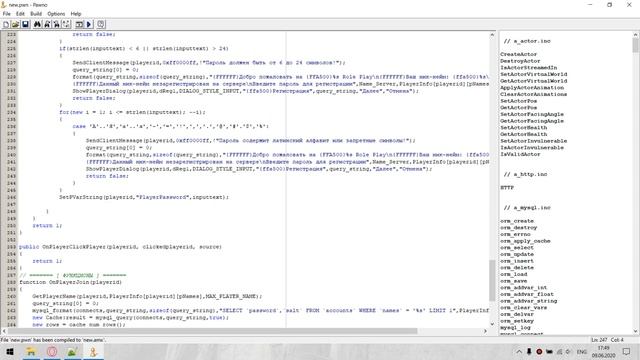640x360 pixels.
Task: Select orm_select in function list
Action: click(x=517, y=248)
